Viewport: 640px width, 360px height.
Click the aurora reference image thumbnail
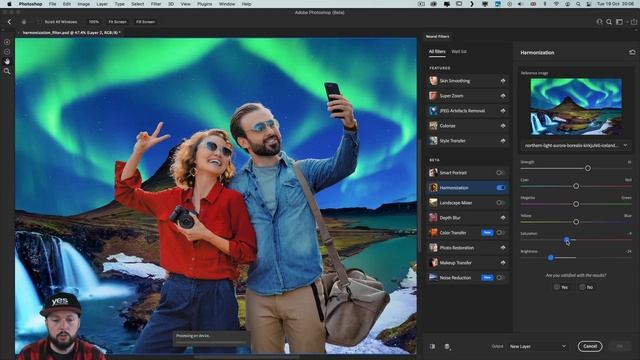576,107
